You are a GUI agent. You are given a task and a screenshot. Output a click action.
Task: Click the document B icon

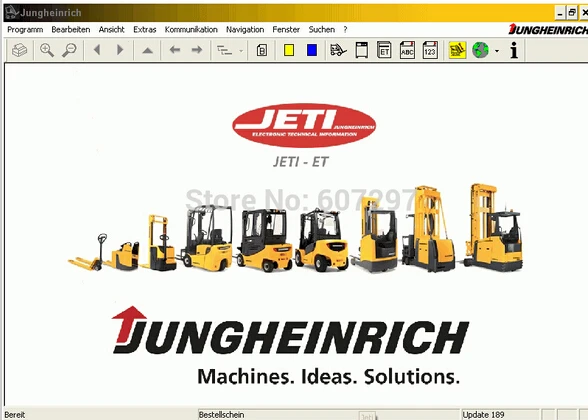[262, 50]
